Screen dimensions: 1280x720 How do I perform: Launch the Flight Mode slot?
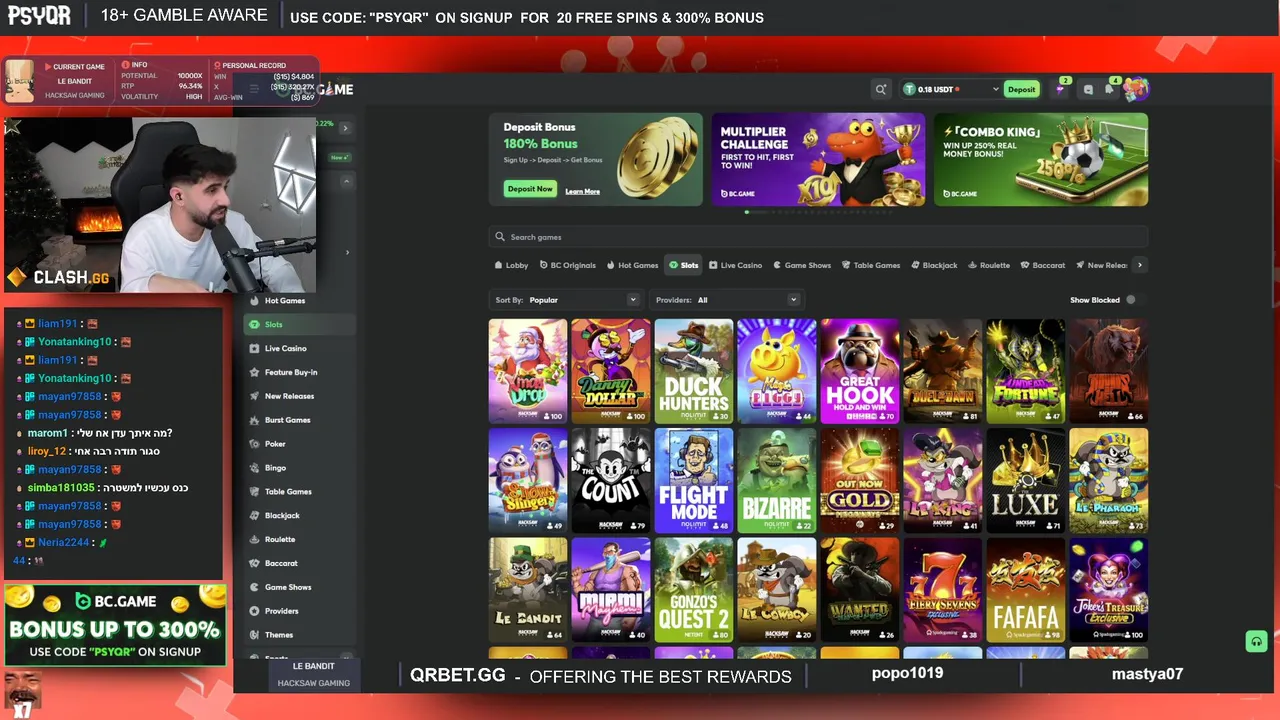693,481
